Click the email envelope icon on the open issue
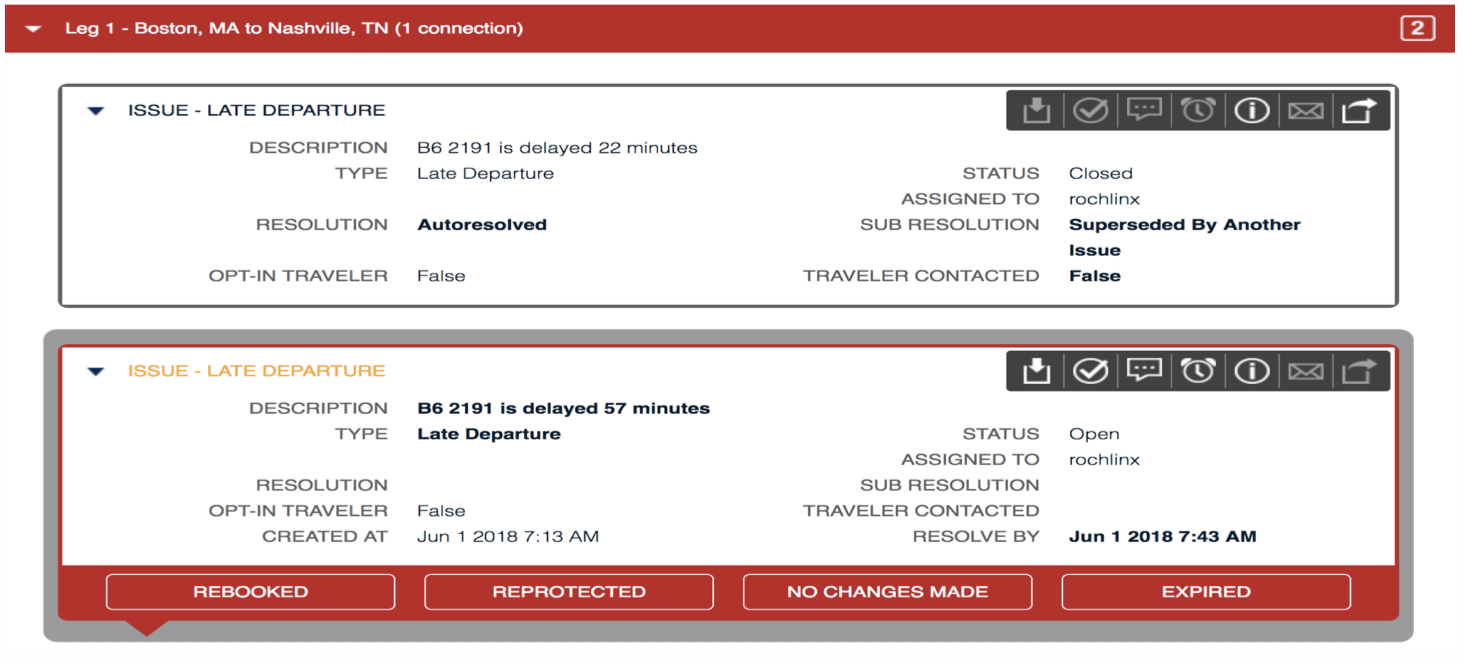 coord(1306,370)
